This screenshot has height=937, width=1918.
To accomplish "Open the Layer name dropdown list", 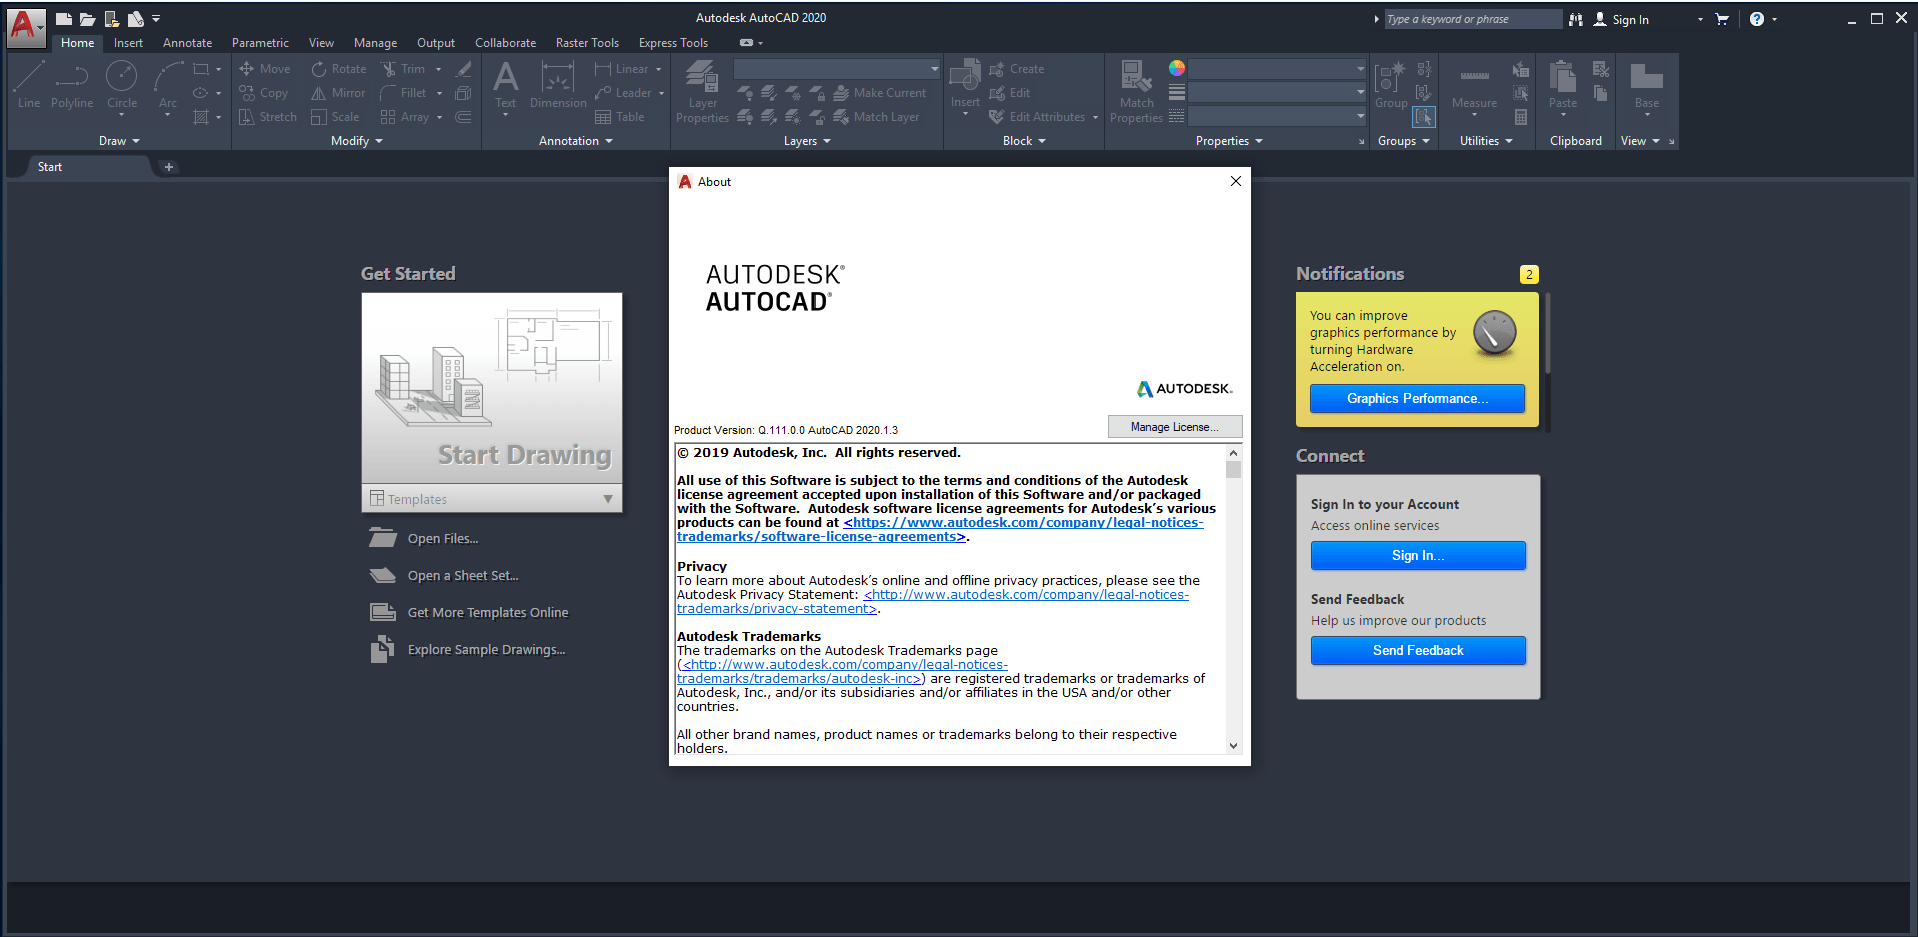I will click(x=837, y=69).
